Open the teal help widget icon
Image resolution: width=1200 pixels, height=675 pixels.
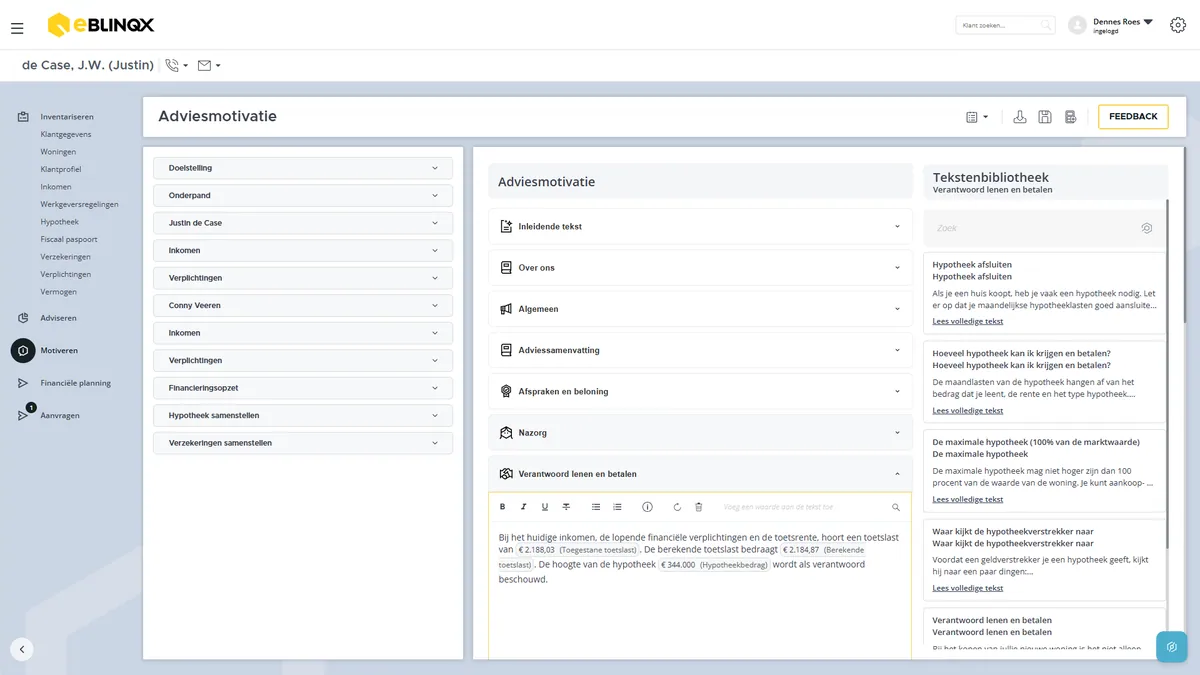(1172, 647)
